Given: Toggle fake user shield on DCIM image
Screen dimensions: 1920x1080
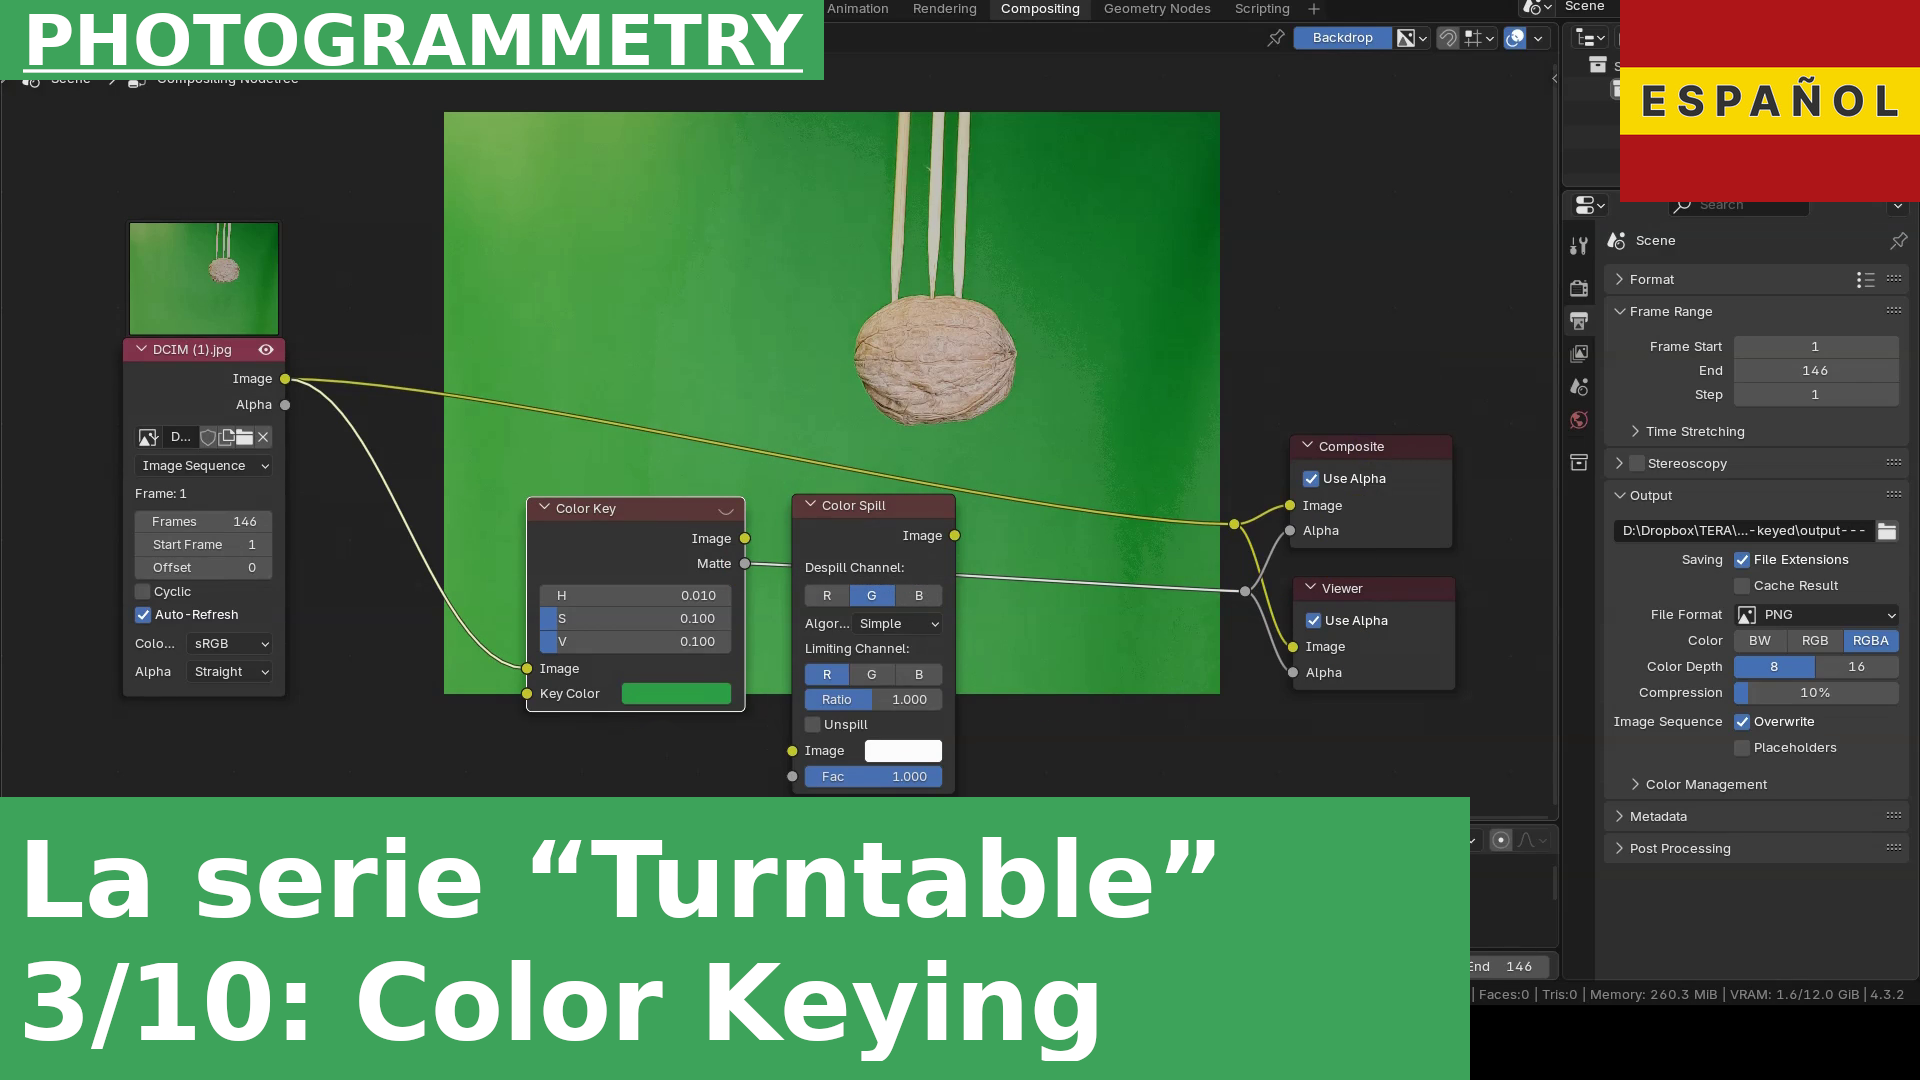Looking at the screenshot, I should click(x=208, y=437).
